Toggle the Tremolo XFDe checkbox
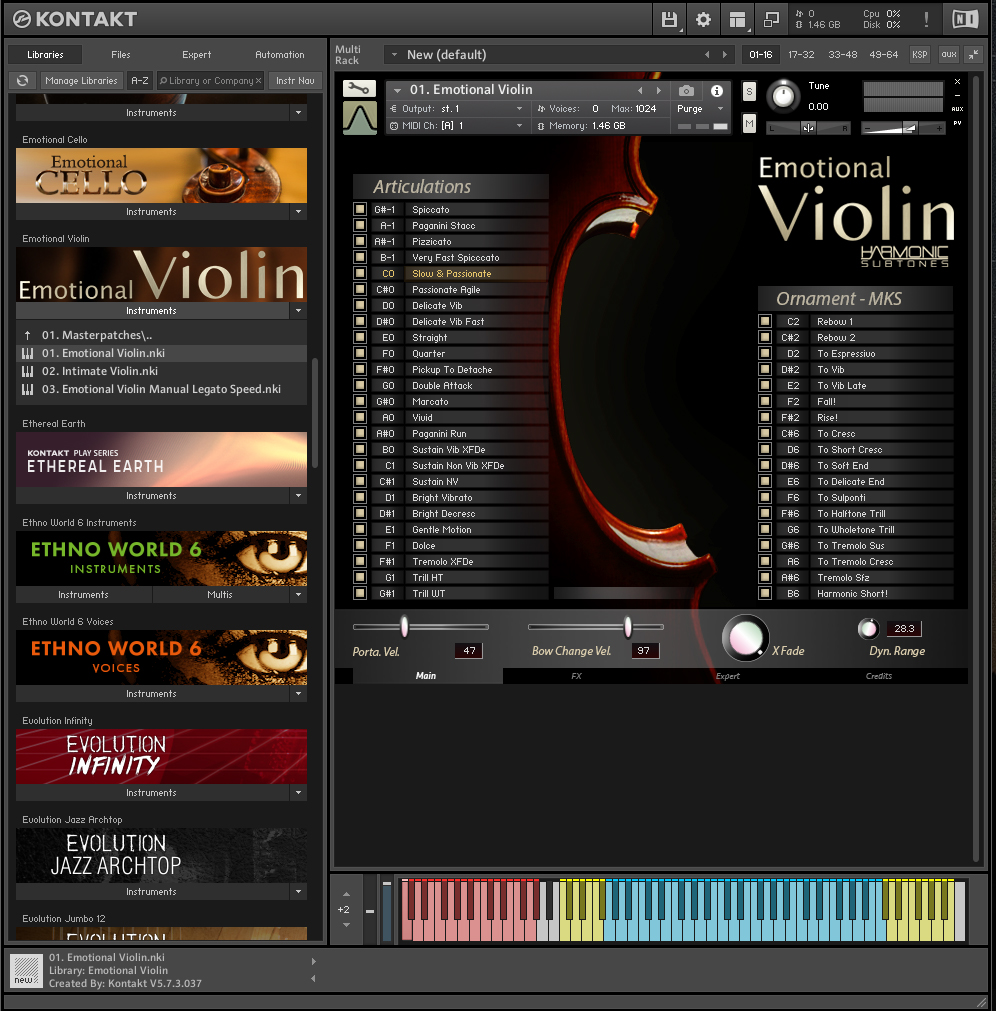Screen dimensions: 996x1011 click(360, 561)
